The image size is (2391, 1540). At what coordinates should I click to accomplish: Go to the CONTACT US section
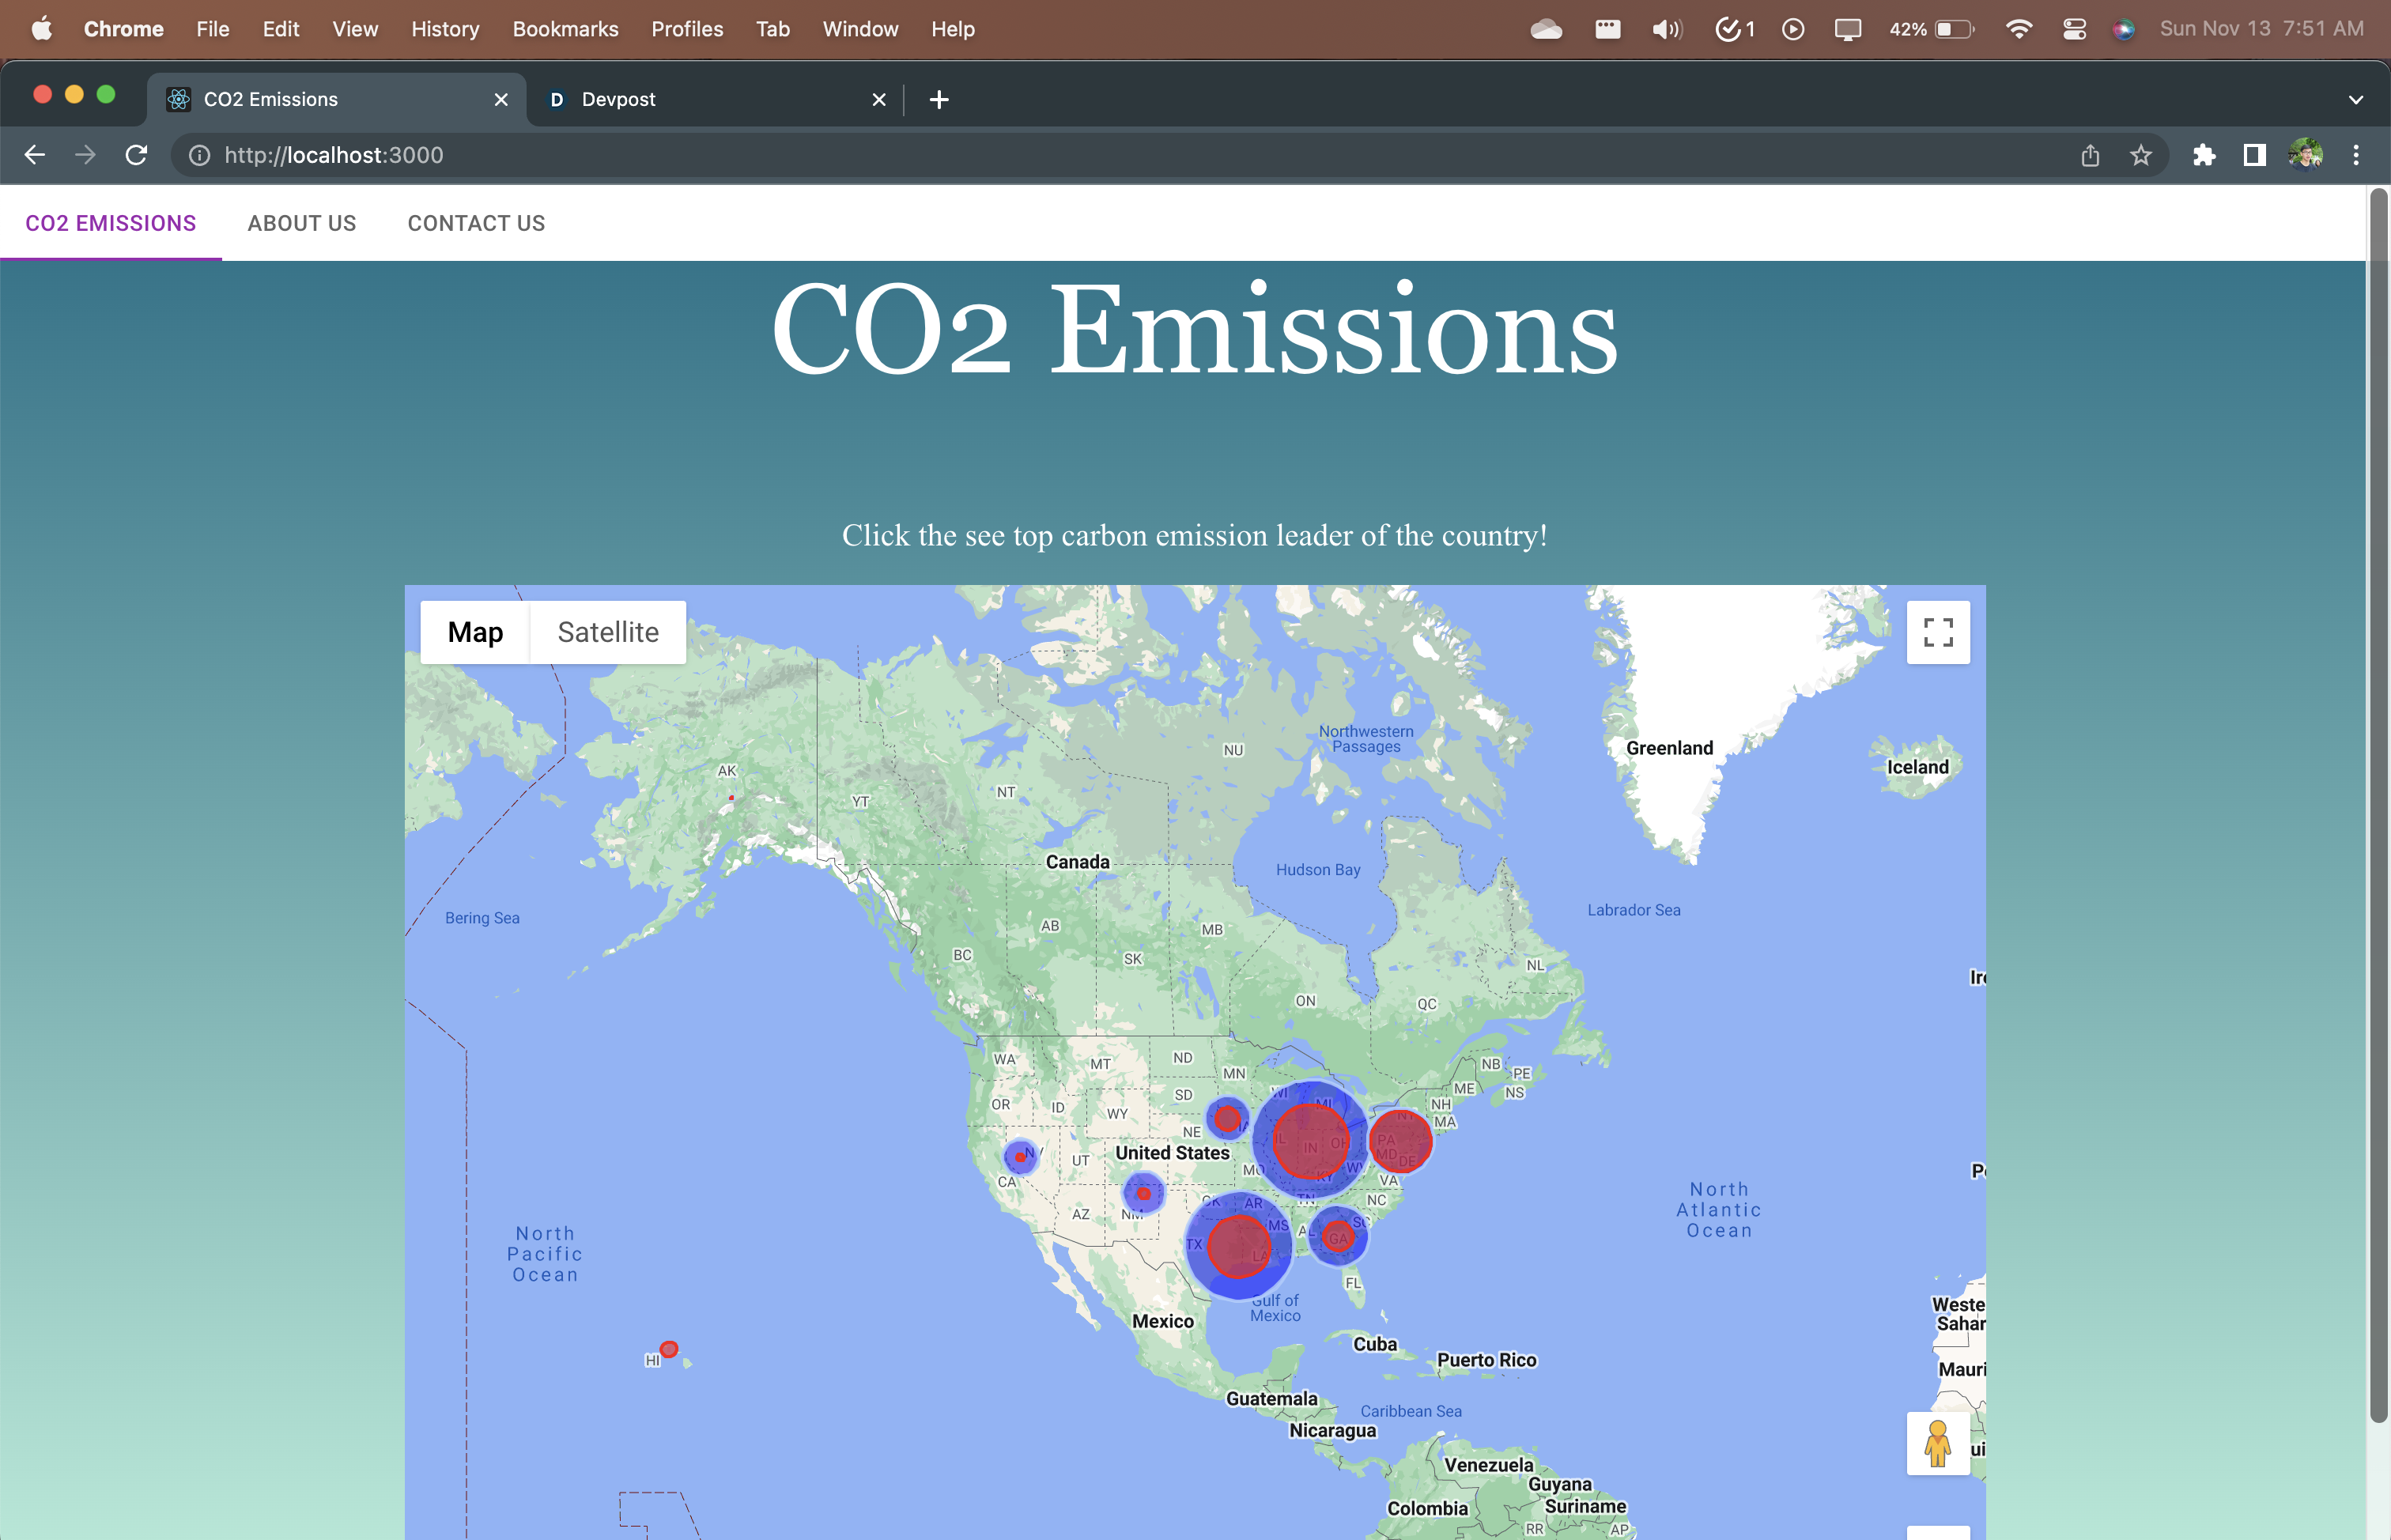476,223
